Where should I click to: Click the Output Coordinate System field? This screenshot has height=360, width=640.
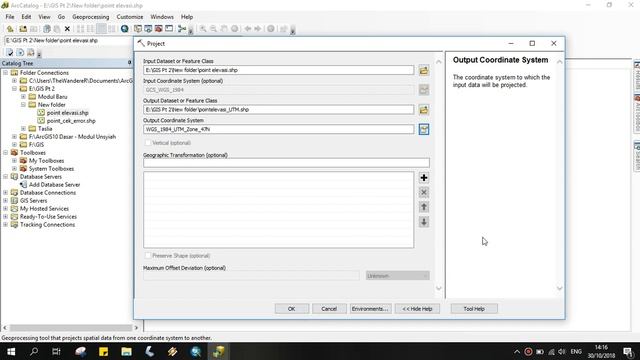(x=278, y=129)
